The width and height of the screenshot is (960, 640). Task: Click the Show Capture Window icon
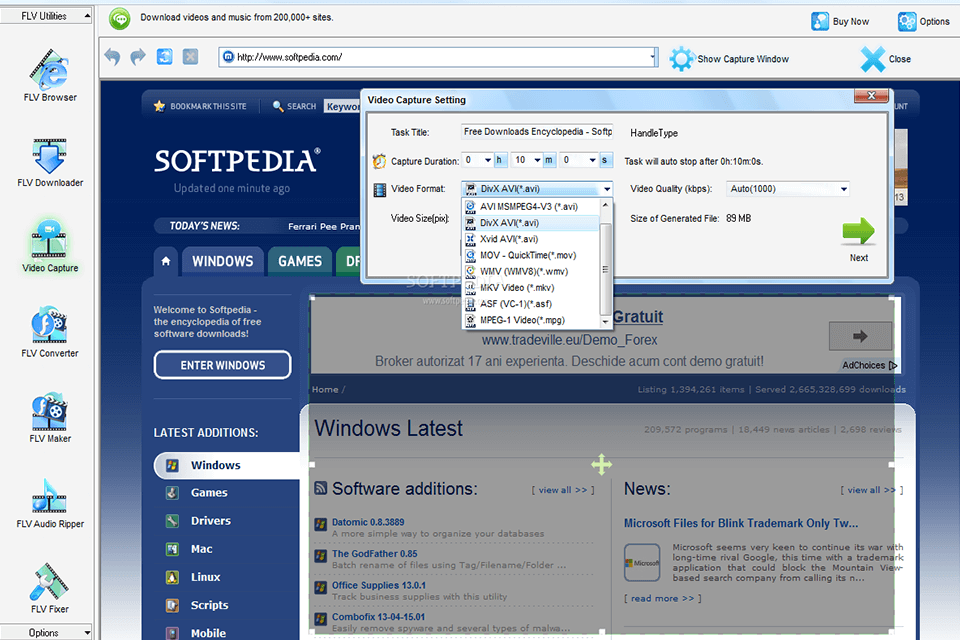[683, 58]
